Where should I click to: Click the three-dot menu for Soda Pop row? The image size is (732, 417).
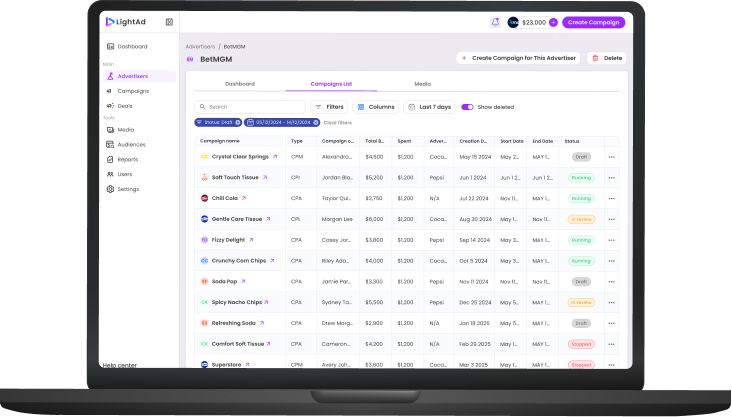(611, 282)
